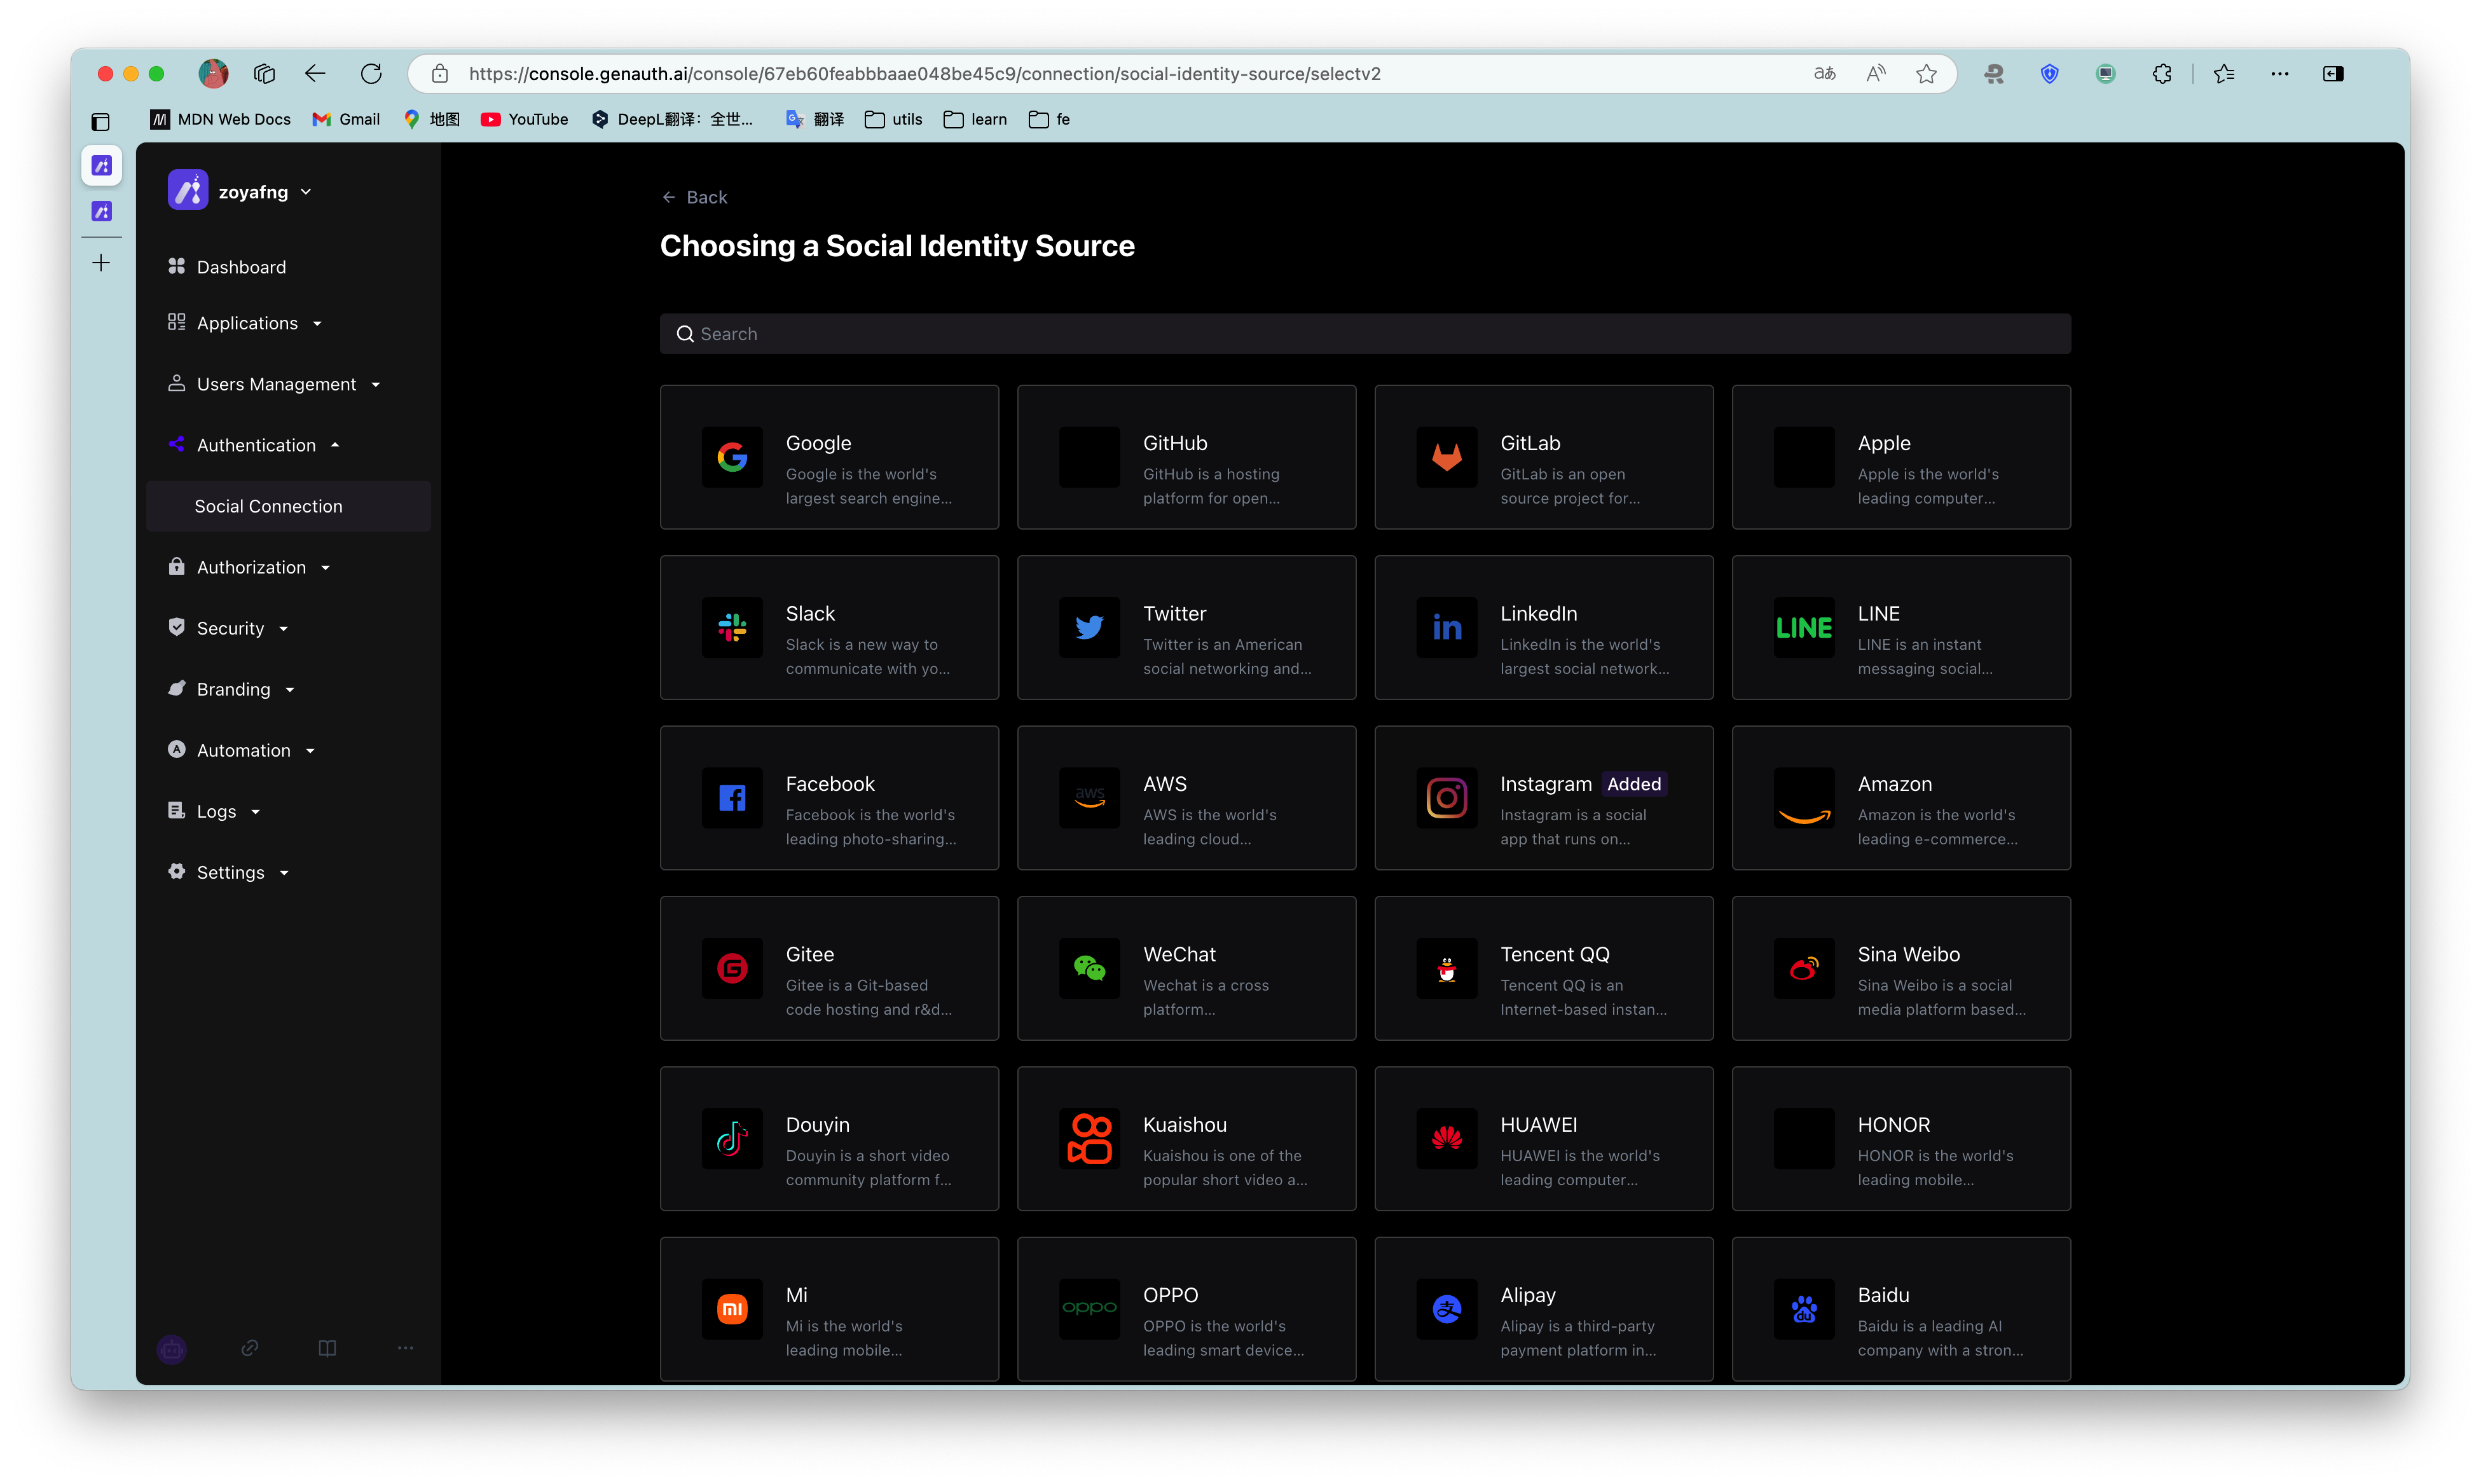Expand the Automation section
Screen dimensions: 2481x1484
tap(242, 750)
